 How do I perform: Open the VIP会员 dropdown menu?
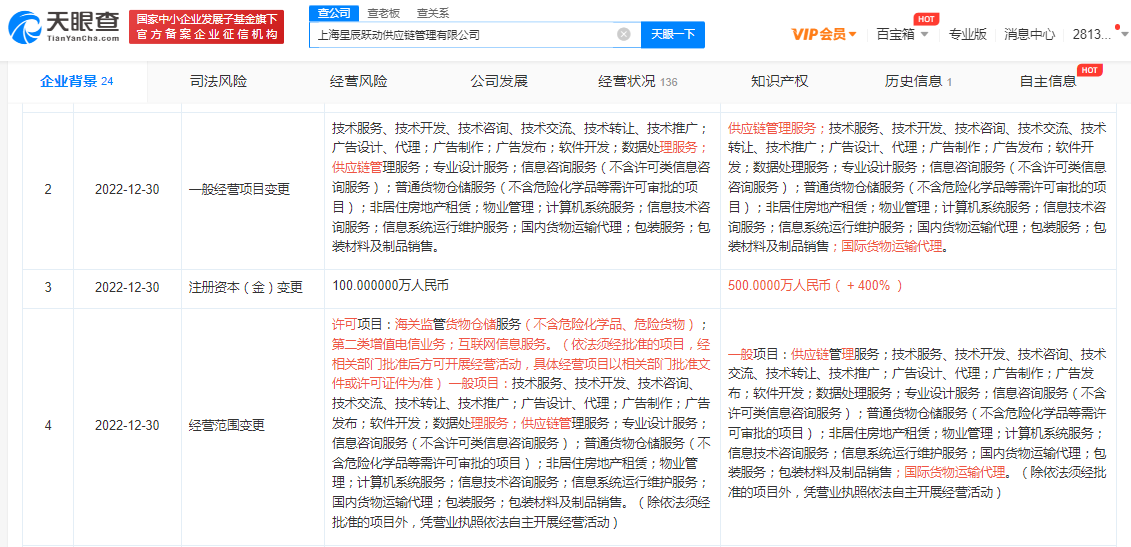tap(824, 34)
